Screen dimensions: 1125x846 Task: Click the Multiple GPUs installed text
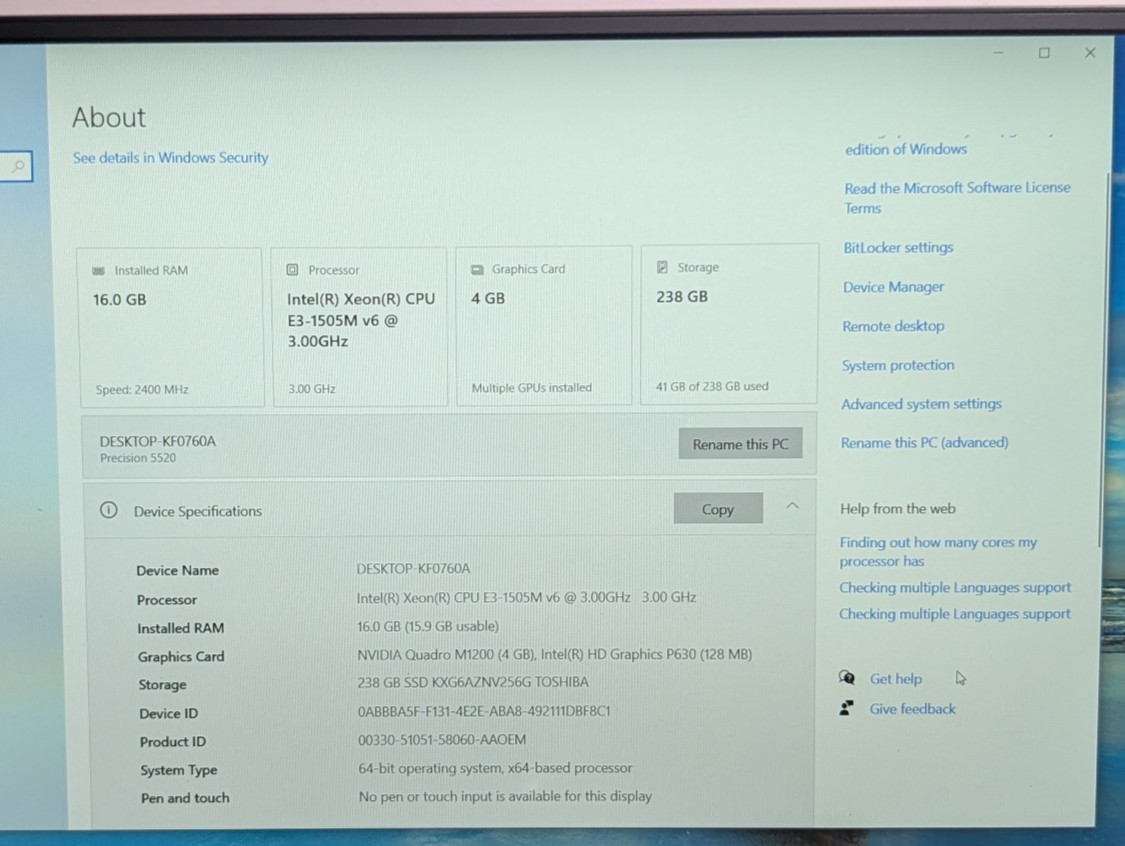click(532, 387)
